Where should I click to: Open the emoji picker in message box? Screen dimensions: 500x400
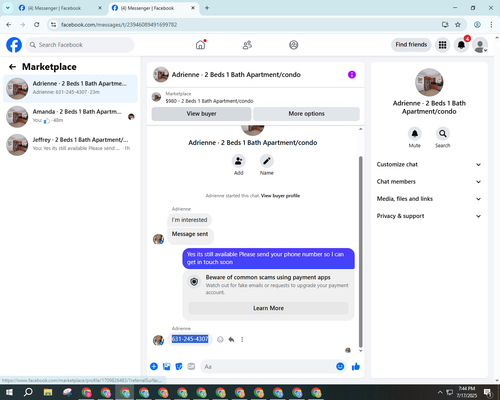[x=340, y=367]
